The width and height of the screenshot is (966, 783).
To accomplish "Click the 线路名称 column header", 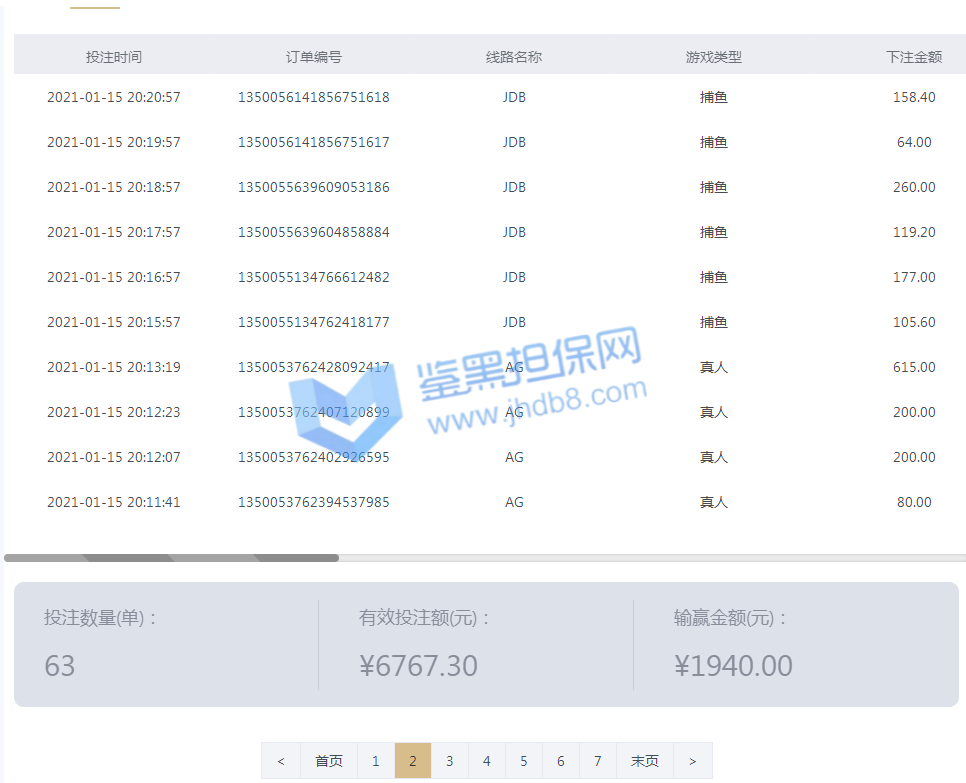I will pyautogui.click(x=514, y=57).
